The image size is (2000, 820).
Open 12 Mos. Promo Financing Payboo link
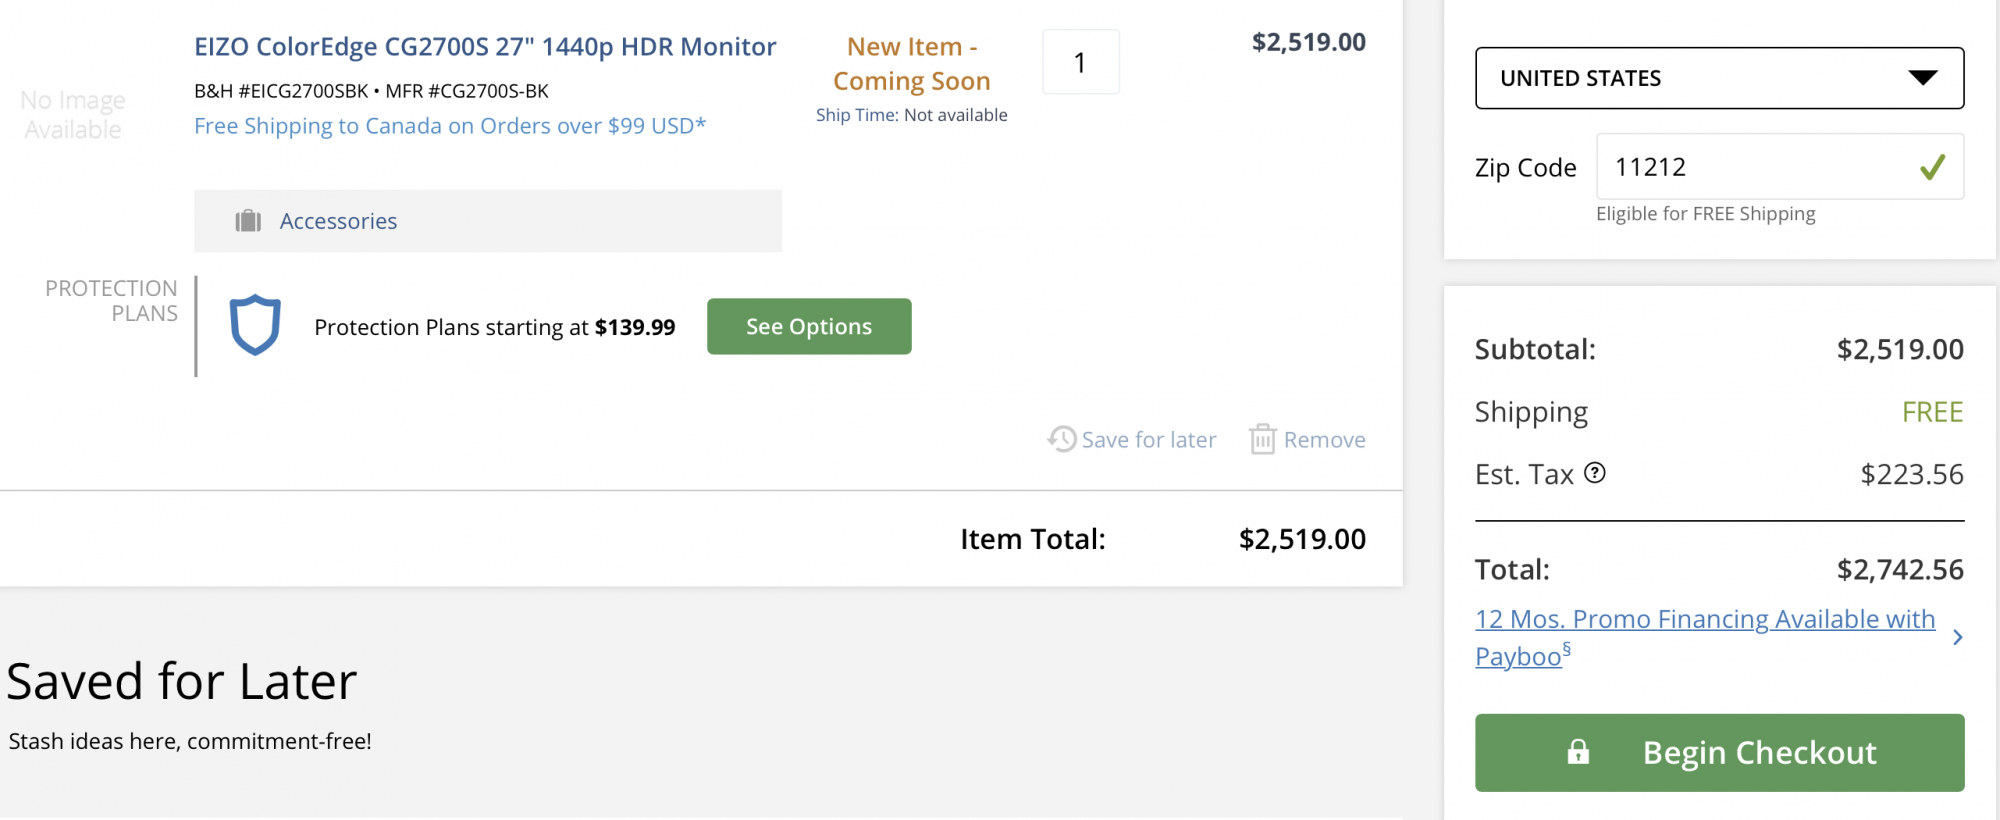[1704, 620]
